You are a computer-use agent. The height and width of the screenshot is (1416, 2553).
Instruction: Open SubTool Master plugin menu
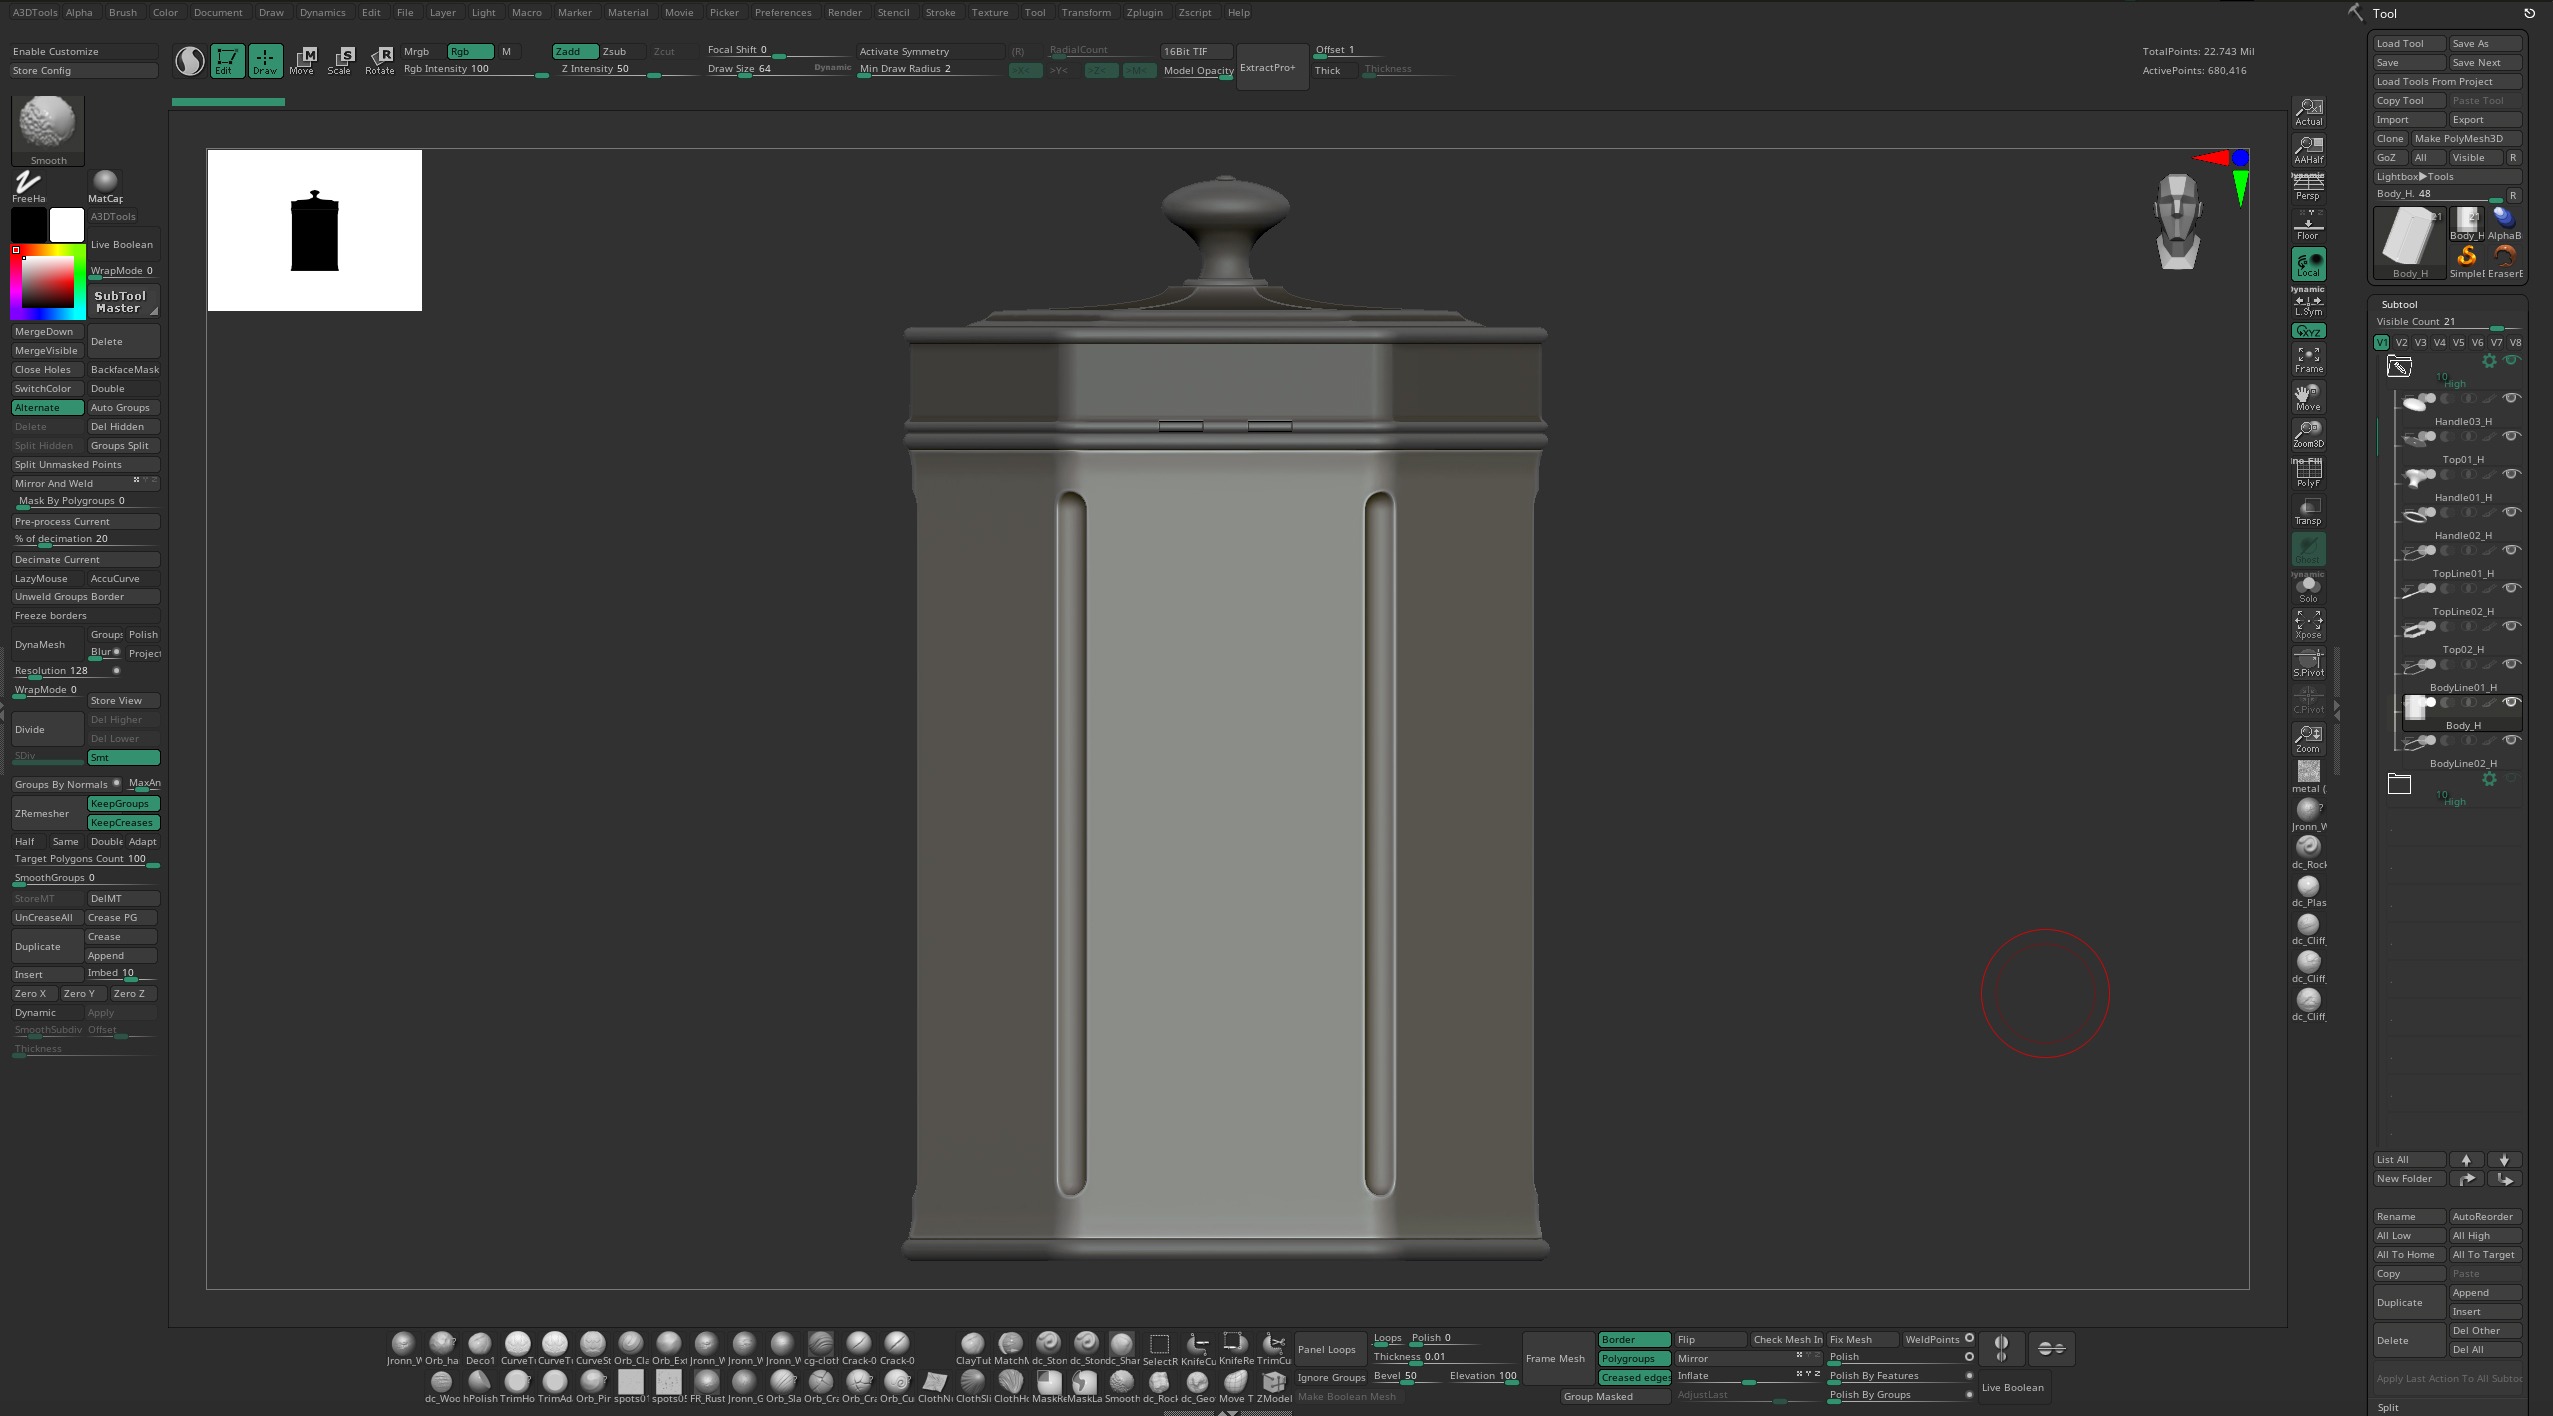point(124,302)
